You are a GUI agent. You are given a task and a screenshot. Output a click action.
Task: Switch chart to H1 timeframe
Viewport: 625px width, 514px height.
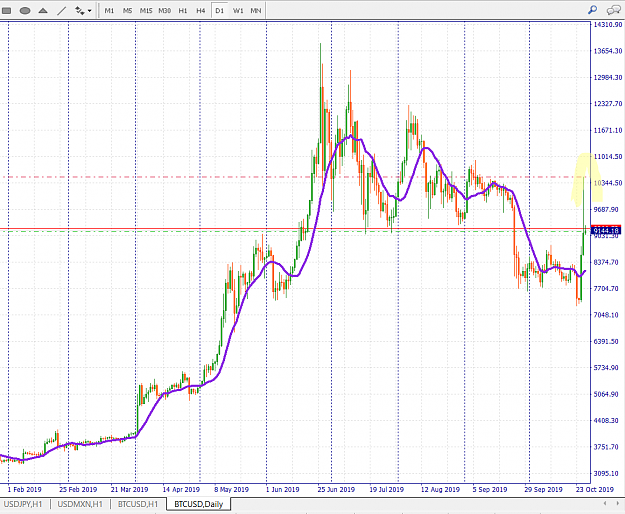tap(183, 11)
